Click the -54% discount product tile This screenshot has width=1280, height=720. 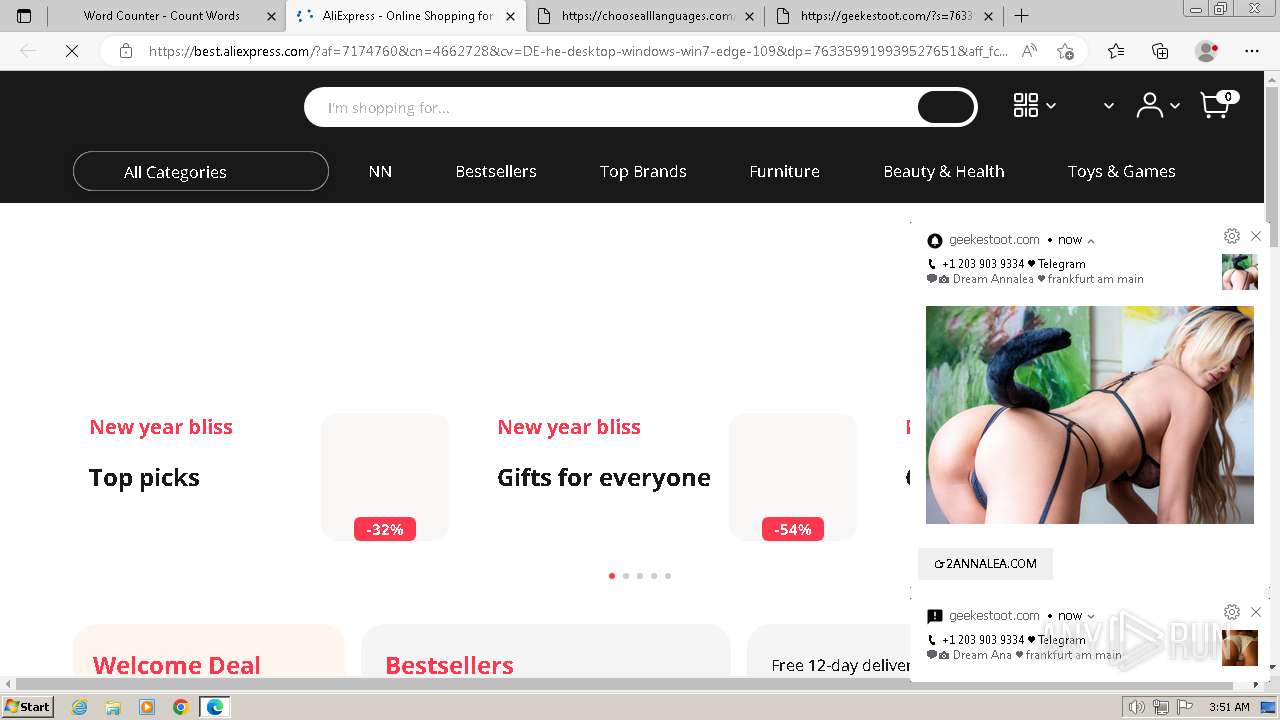(x=793, y=477)
